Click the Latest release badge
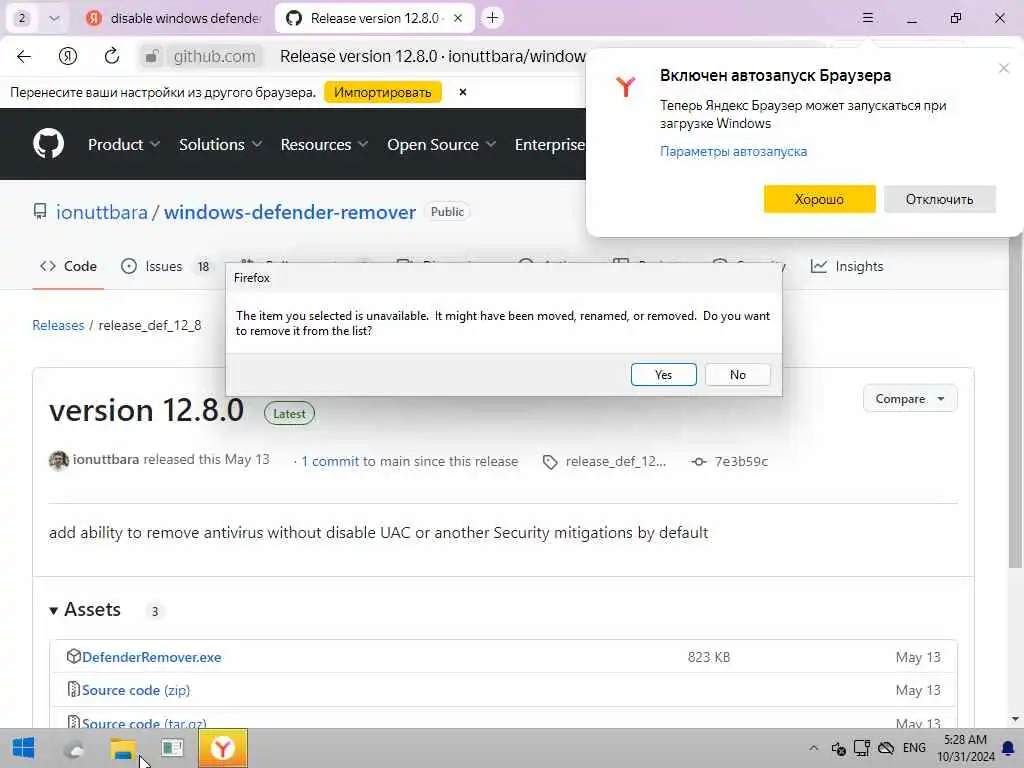Screen dimensions: 1024x768 [x=289, y=413]
